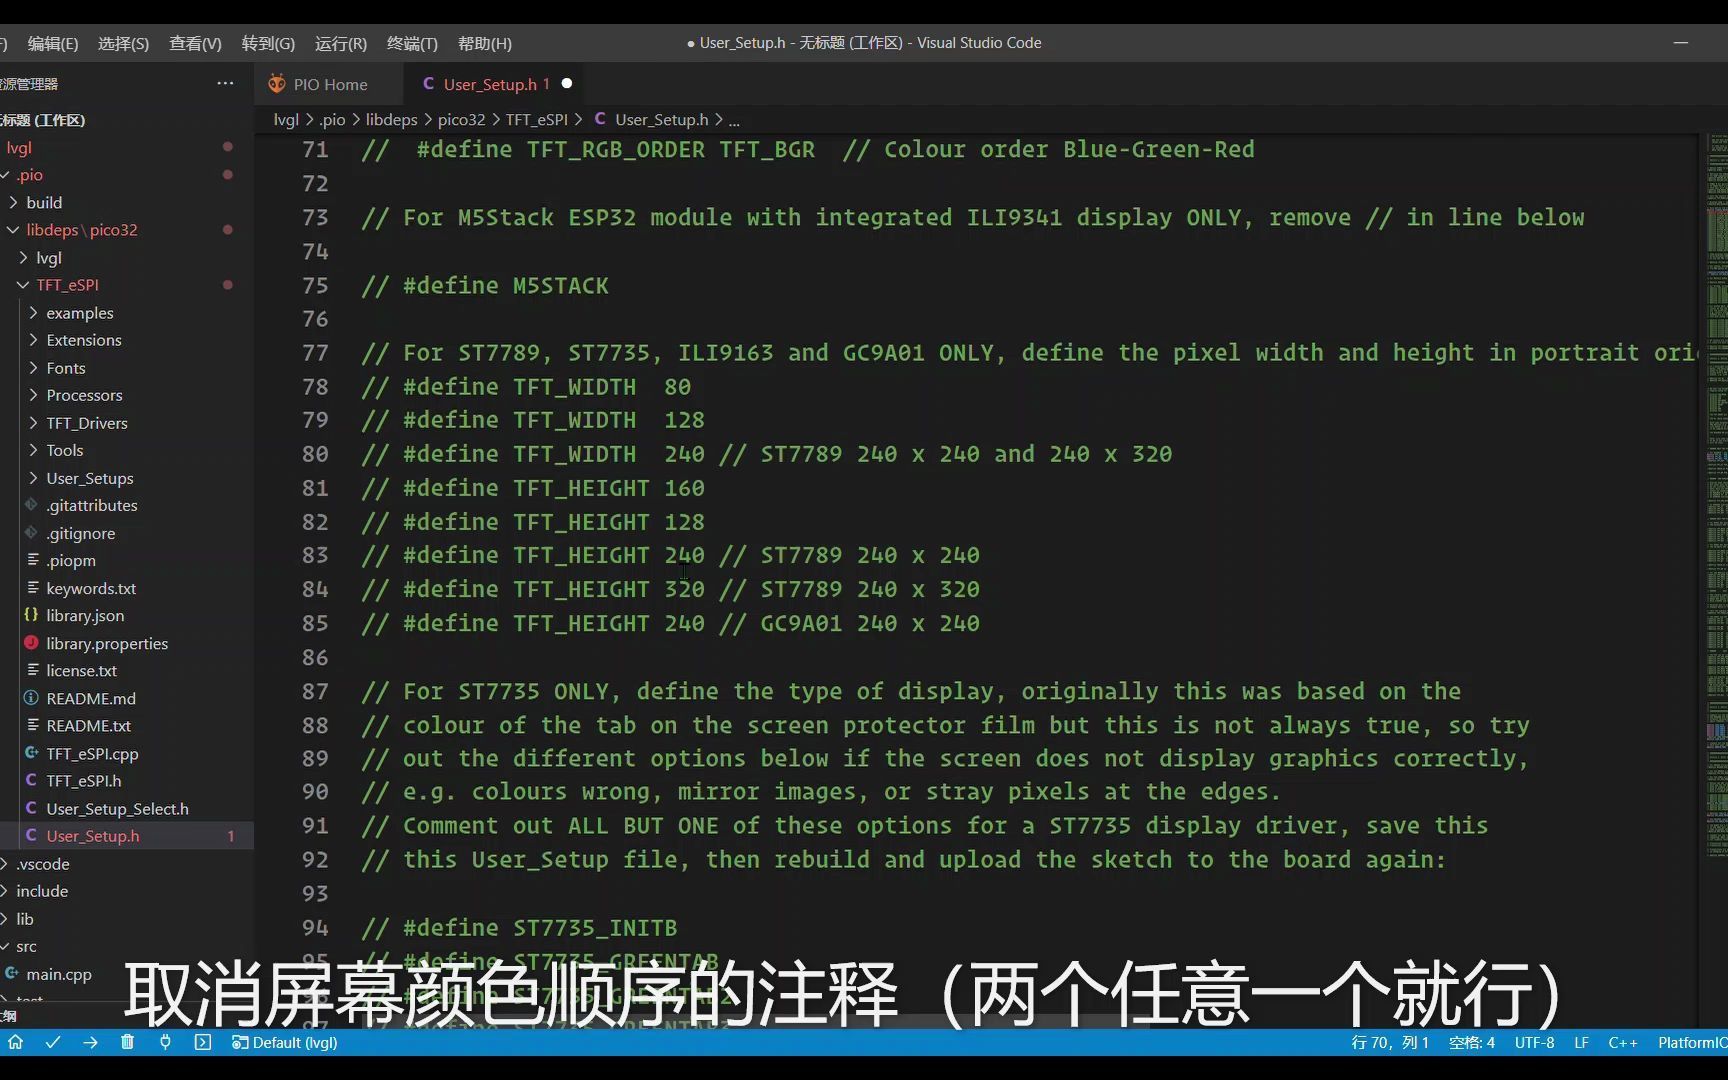Switch project environment Default (lvgl)

point(285,1042)
